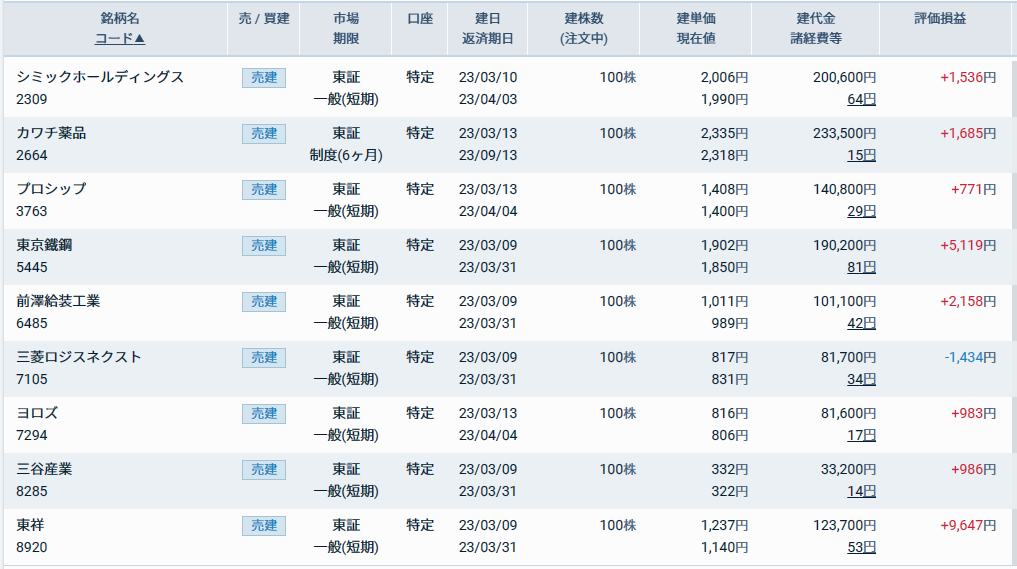Click loss value -1,434円
Screen dimensions: 1017x569
point(970,357)
